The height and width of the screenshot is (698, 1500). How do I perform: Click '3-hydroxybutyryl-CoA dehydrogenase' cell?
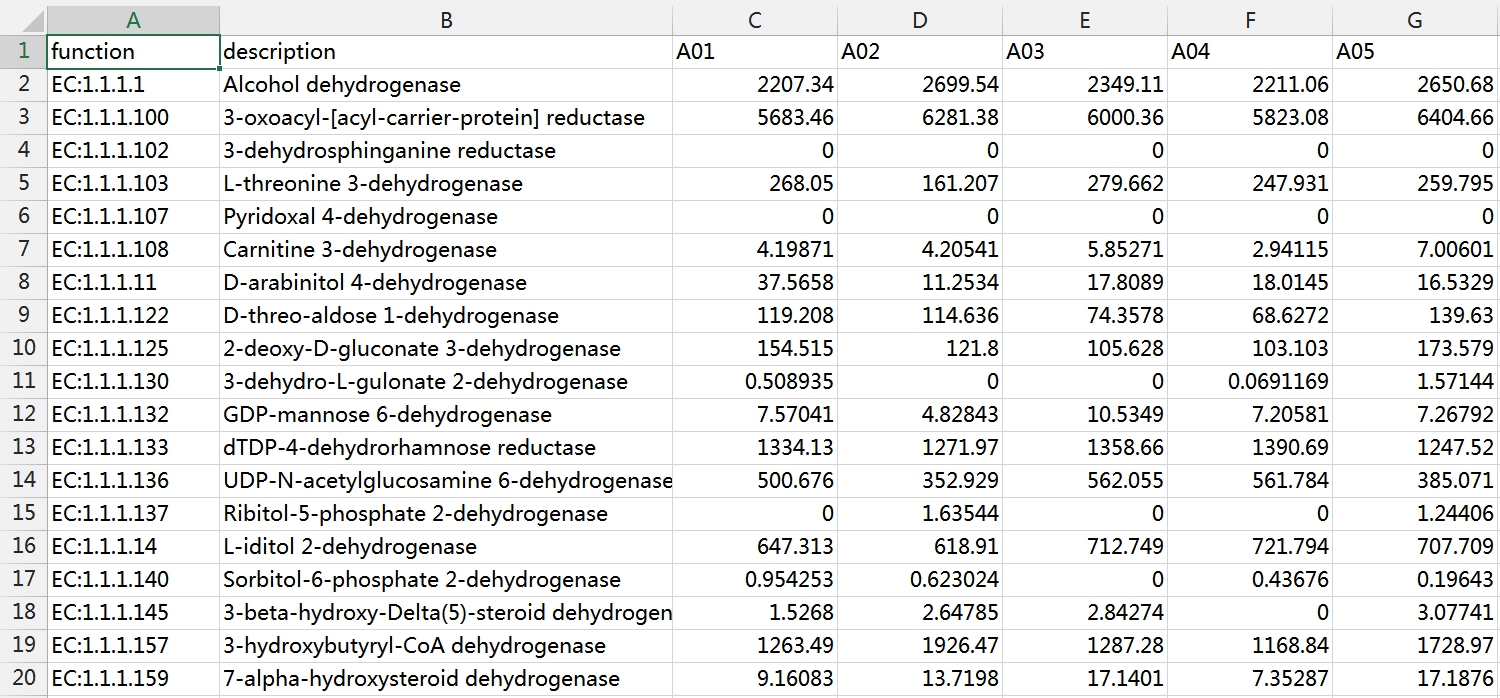coord(446,646)
